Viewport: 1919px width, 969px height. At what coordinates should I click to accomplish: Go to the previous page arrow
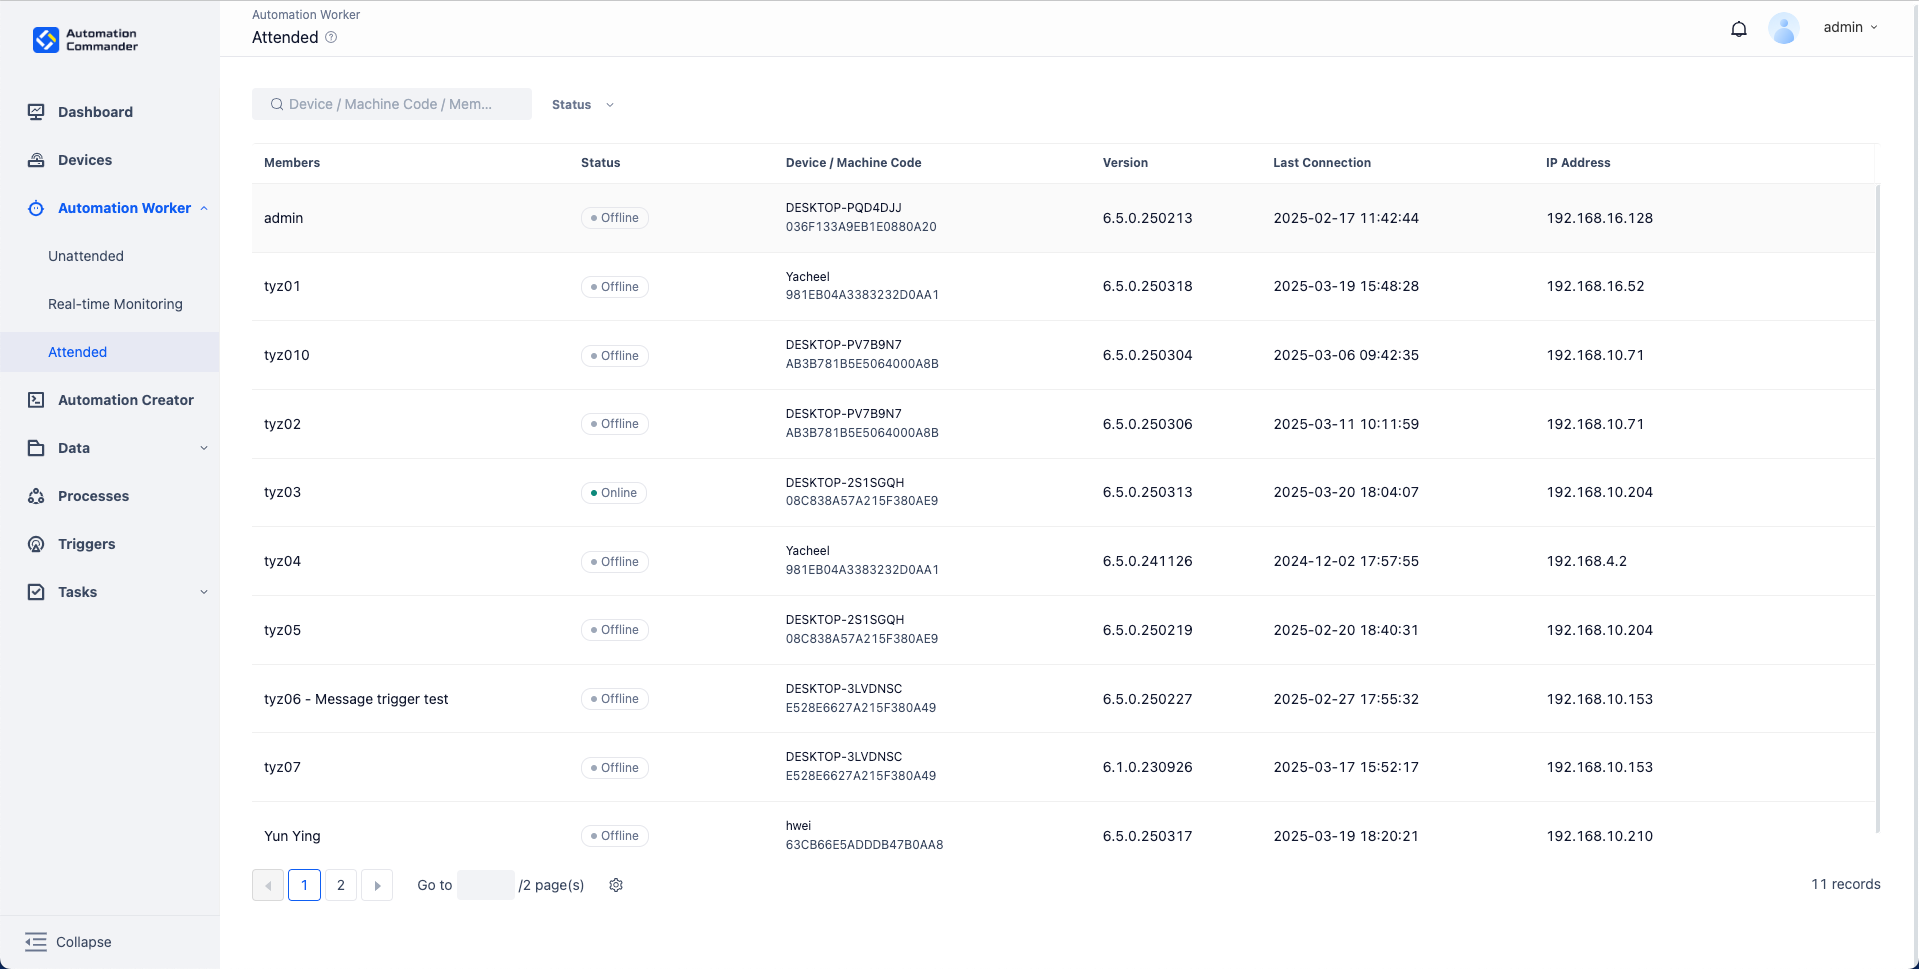coord(268,885)
